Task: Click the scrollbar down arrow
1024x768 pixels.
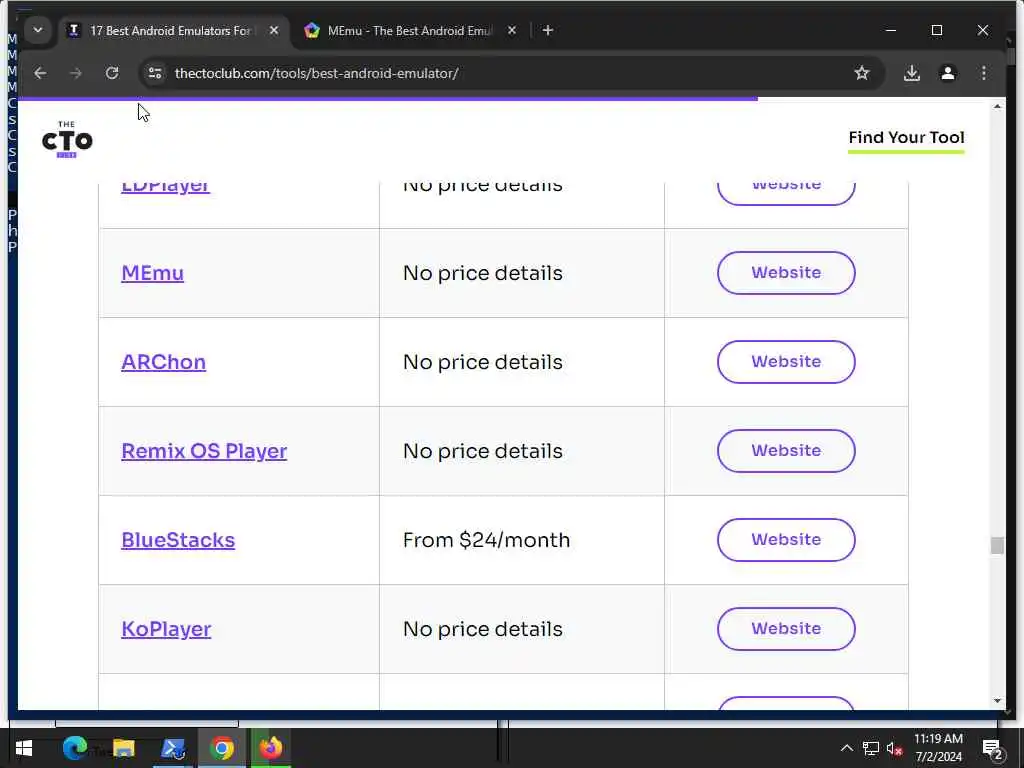Action: click(x=997, y=701)
